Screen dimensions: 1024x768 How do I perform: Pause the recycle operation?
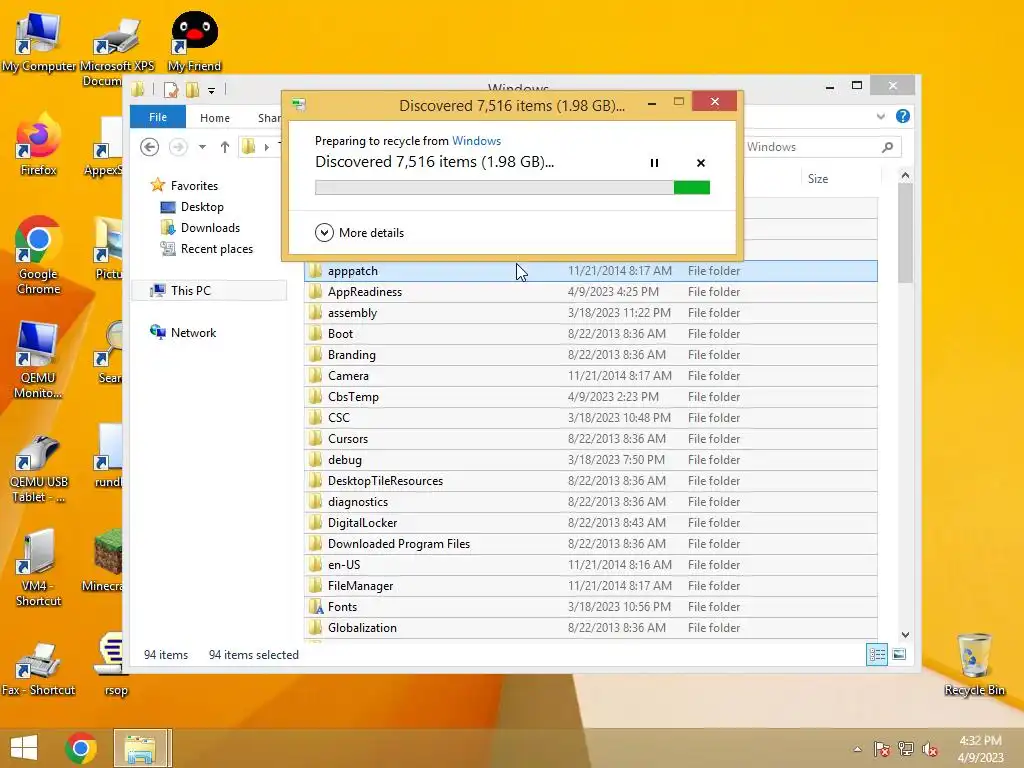click(654, 163)
